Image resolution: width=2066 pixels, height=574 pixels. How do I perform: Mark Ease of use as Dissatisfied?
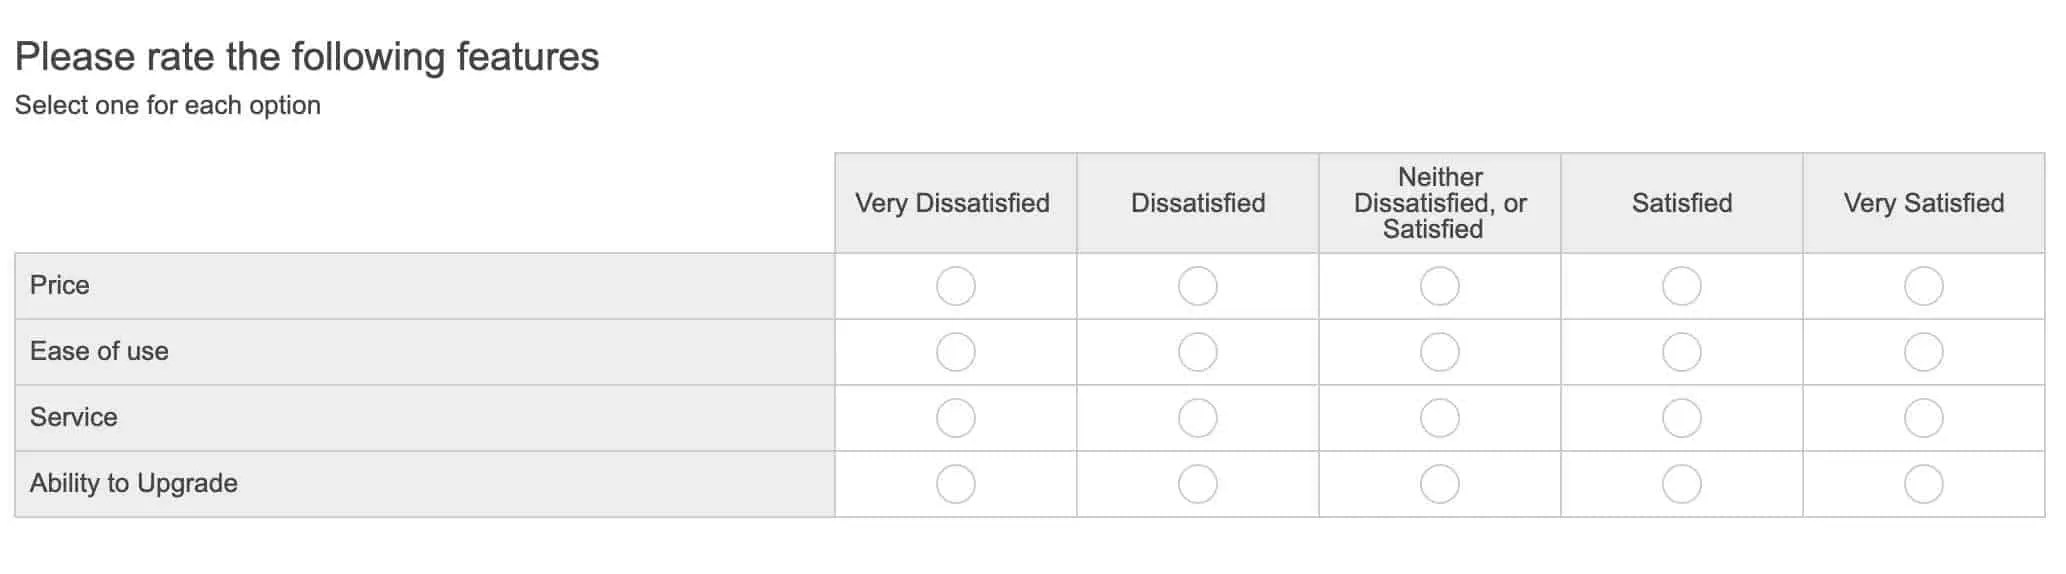[1197, 352]
